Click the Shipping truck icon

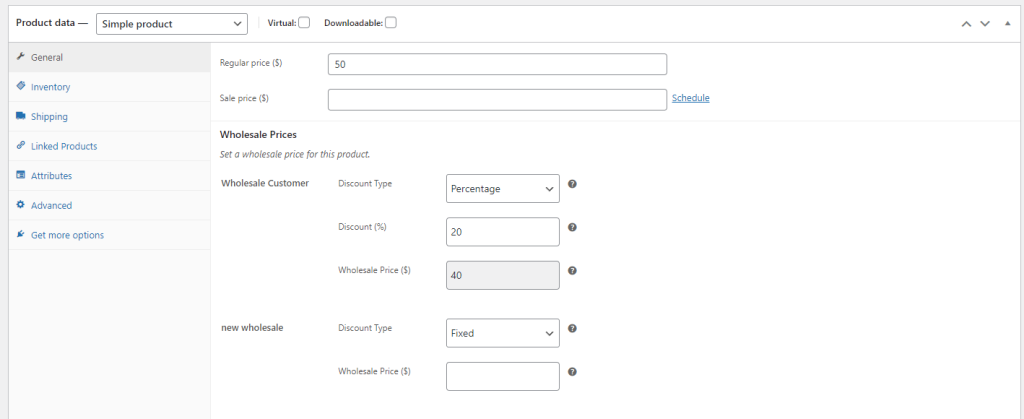[x=20, y=116]
